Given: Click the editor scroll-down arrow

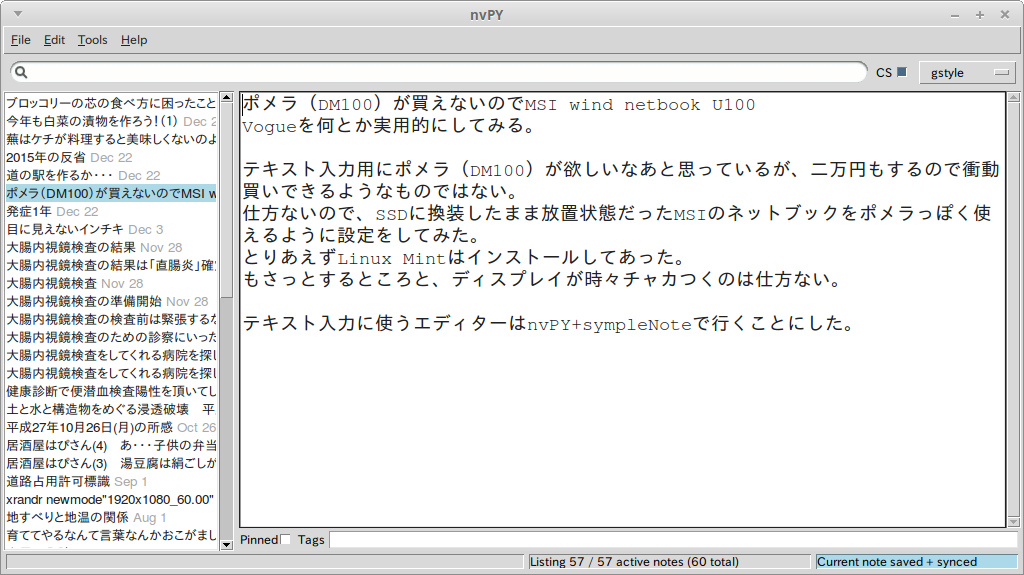Looking at the screenshot, I should [1014, 521].
